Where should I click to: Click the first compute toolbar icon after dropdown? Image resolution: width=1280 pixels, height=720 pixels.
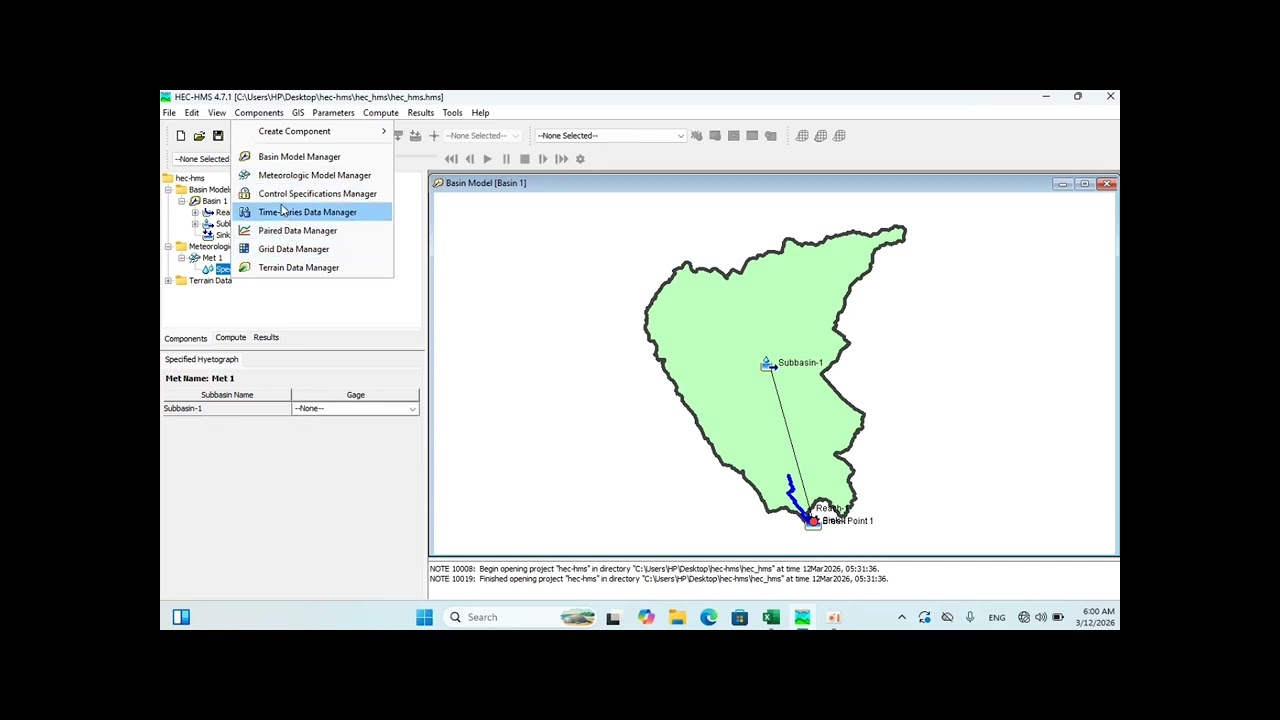pyautogui.click(x=697, y=136)
